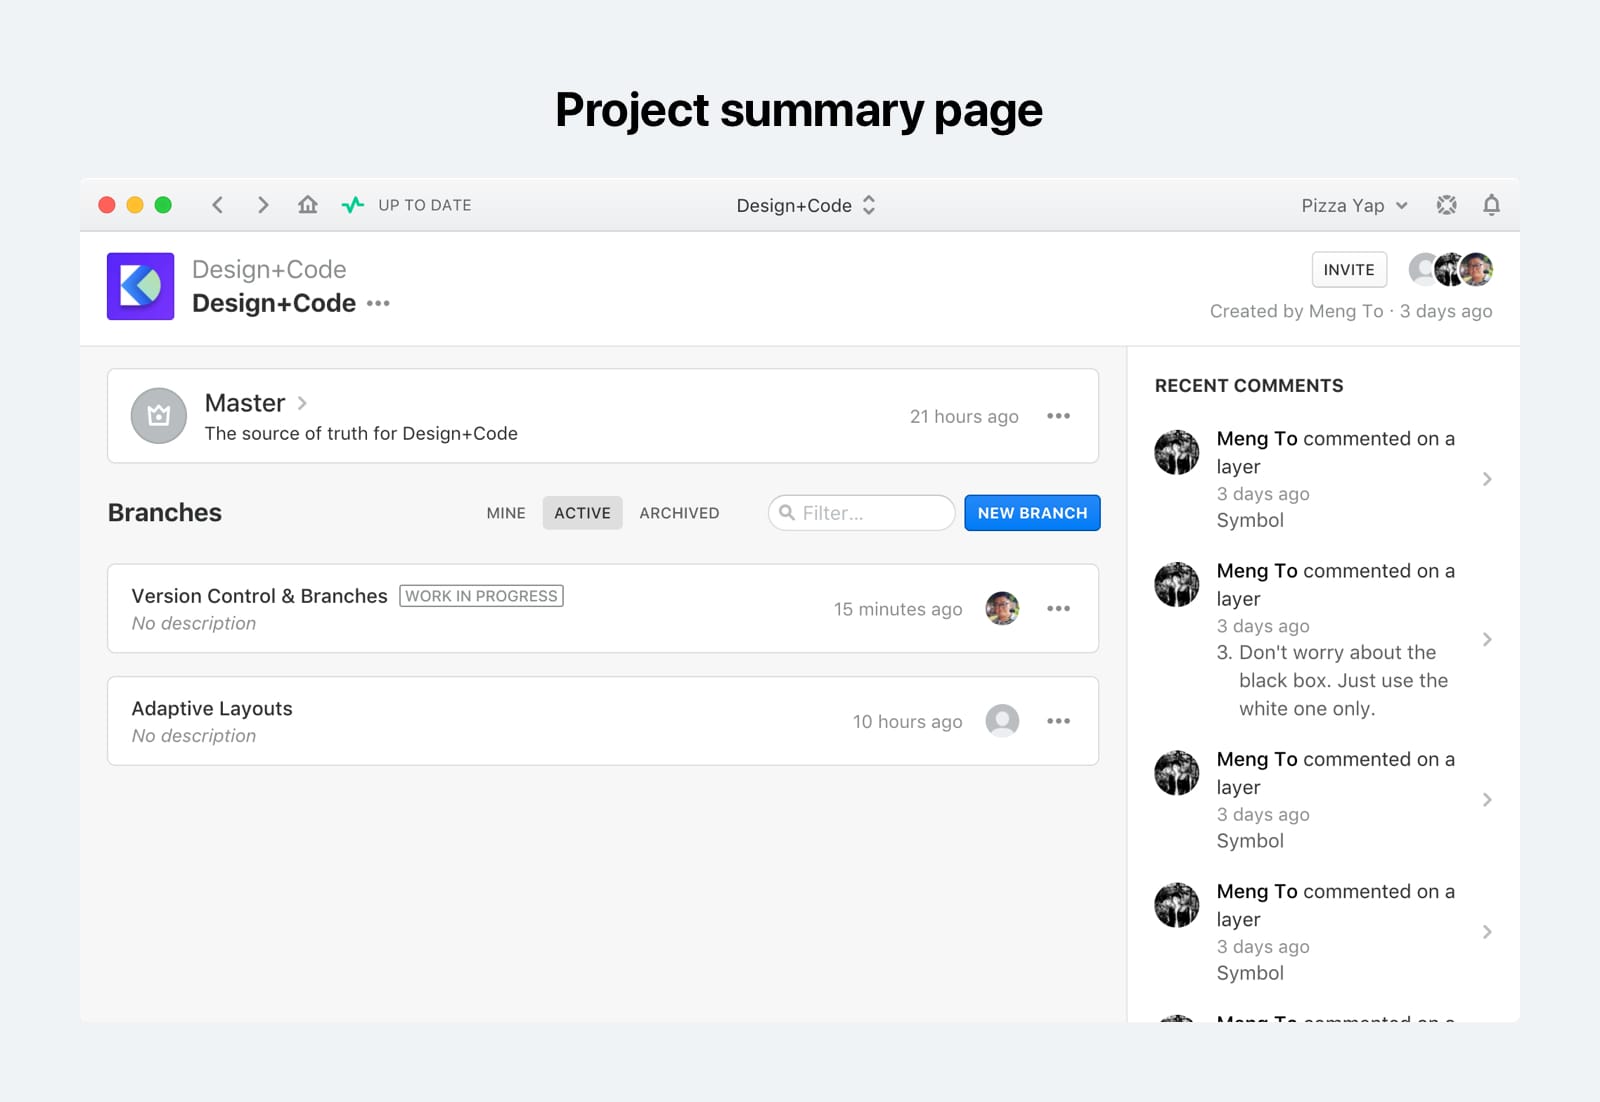The height and width of the screenshot is (1102, 1600).
Task: Click the INVITE button
Action: point(1348,269)
